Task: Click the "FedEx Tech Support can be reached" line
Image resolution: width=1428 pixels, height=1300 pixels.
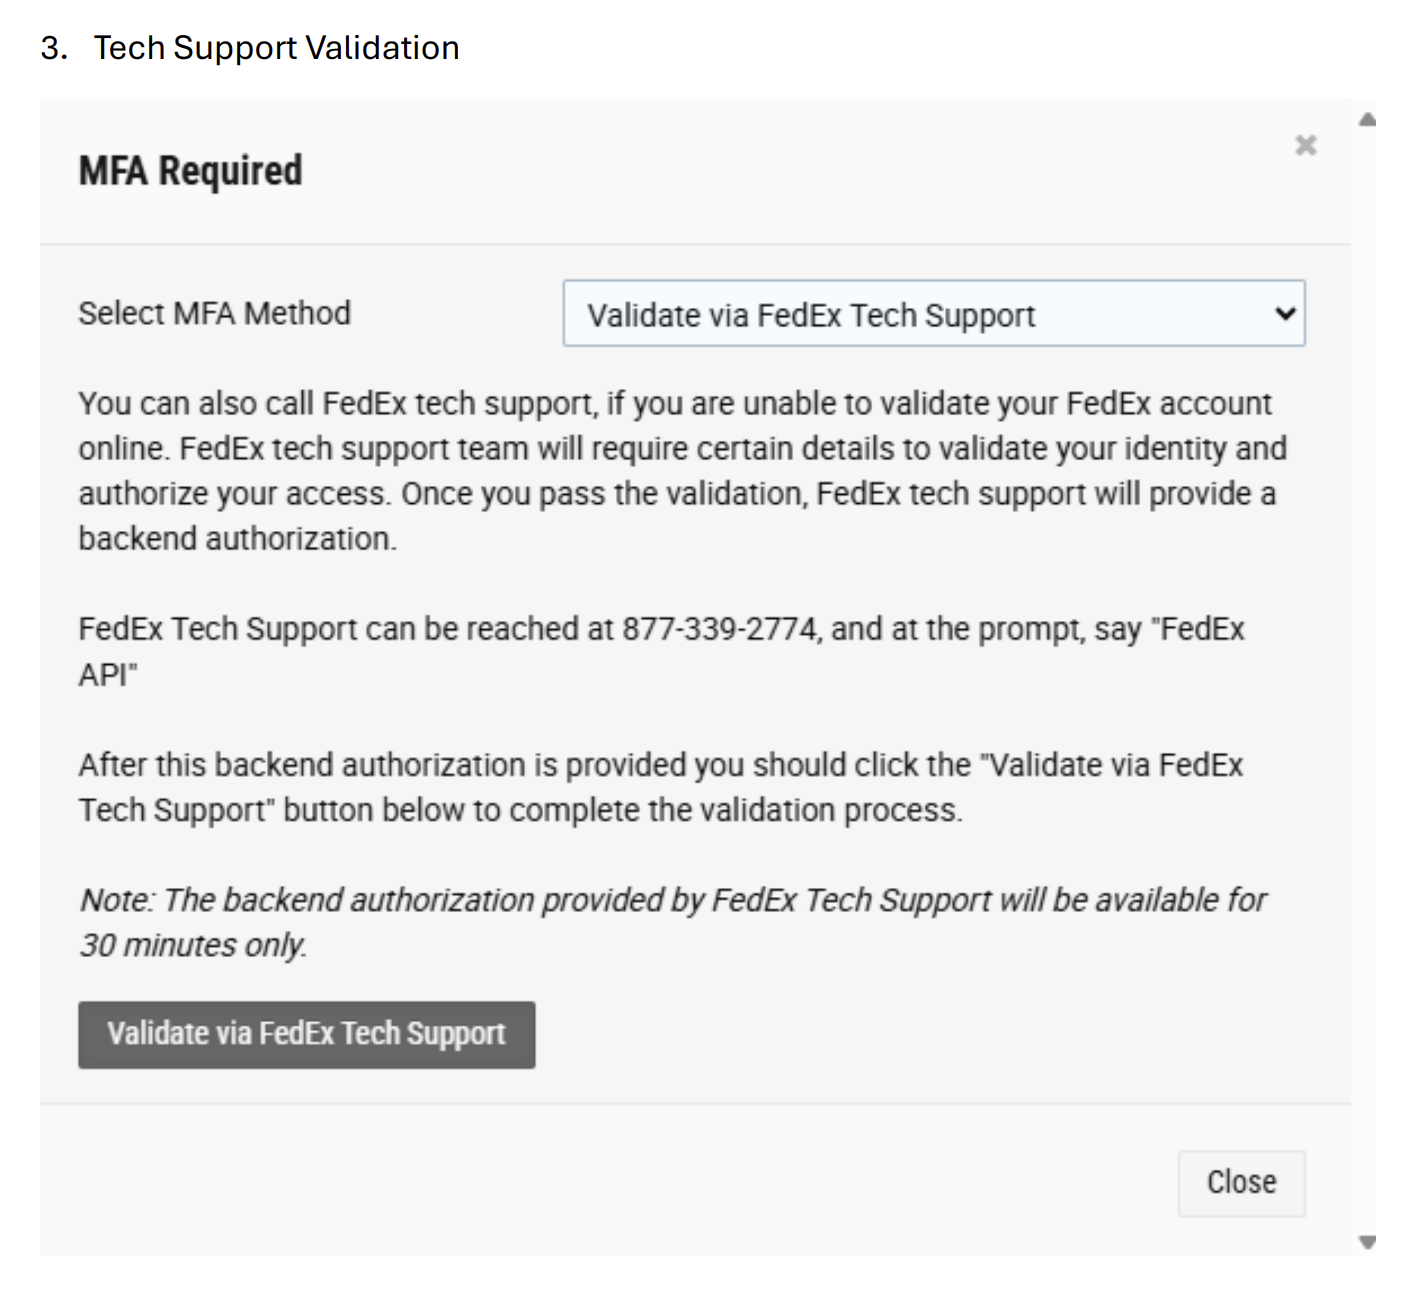Action: [345, 629]
